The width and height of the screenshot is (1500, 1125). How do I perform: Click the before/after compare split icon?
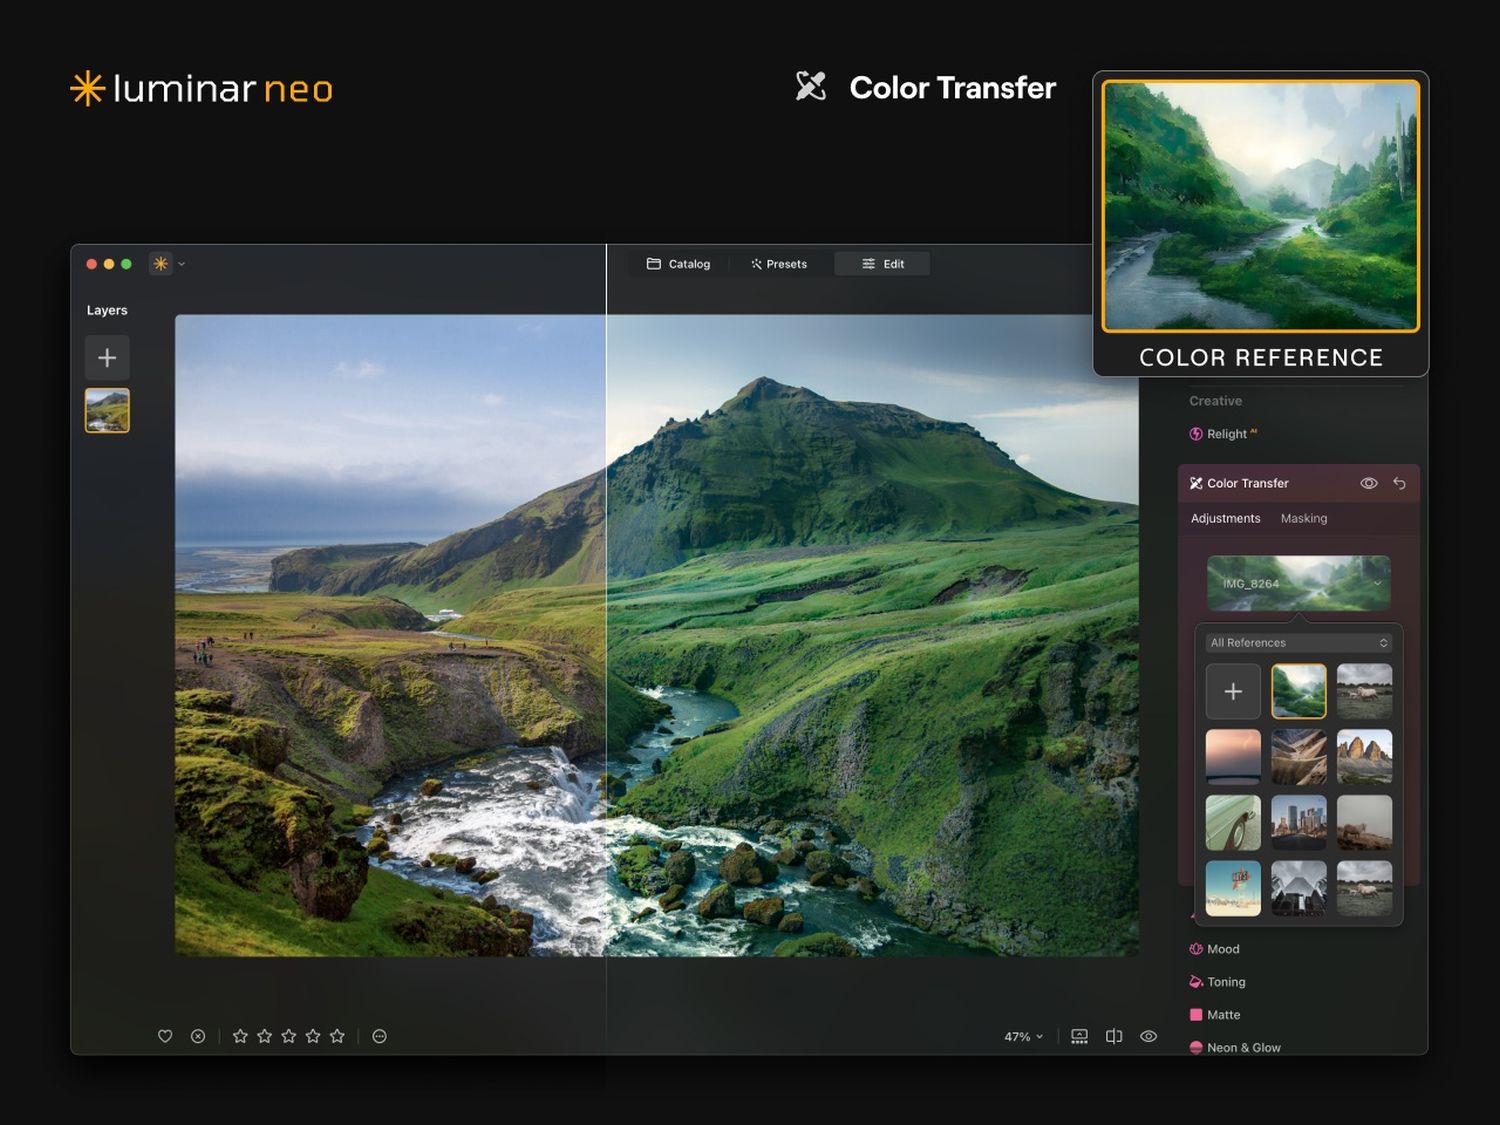(1114, 1036)
